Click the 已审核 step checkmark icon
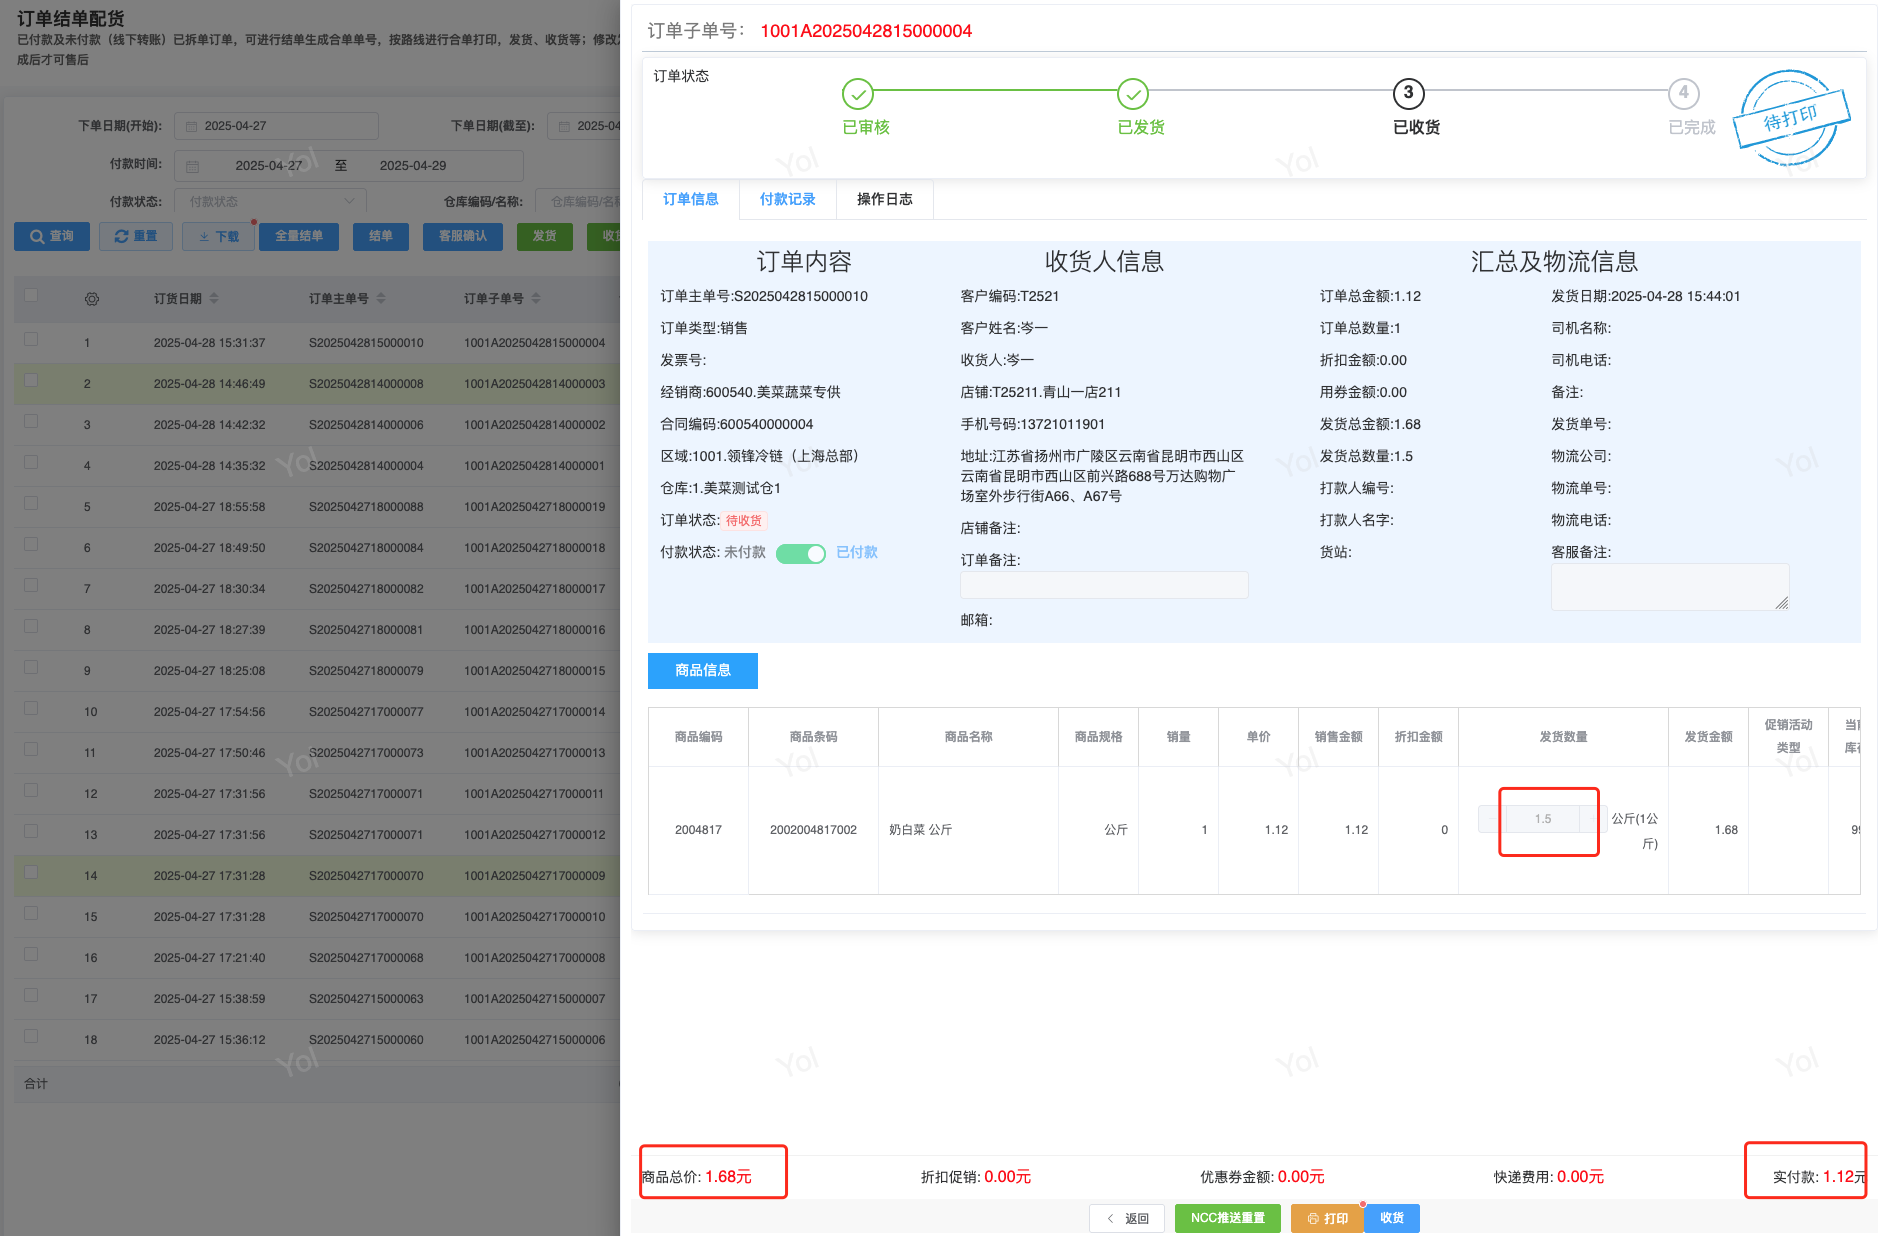 pyautogui.click(x=857, y=94)
